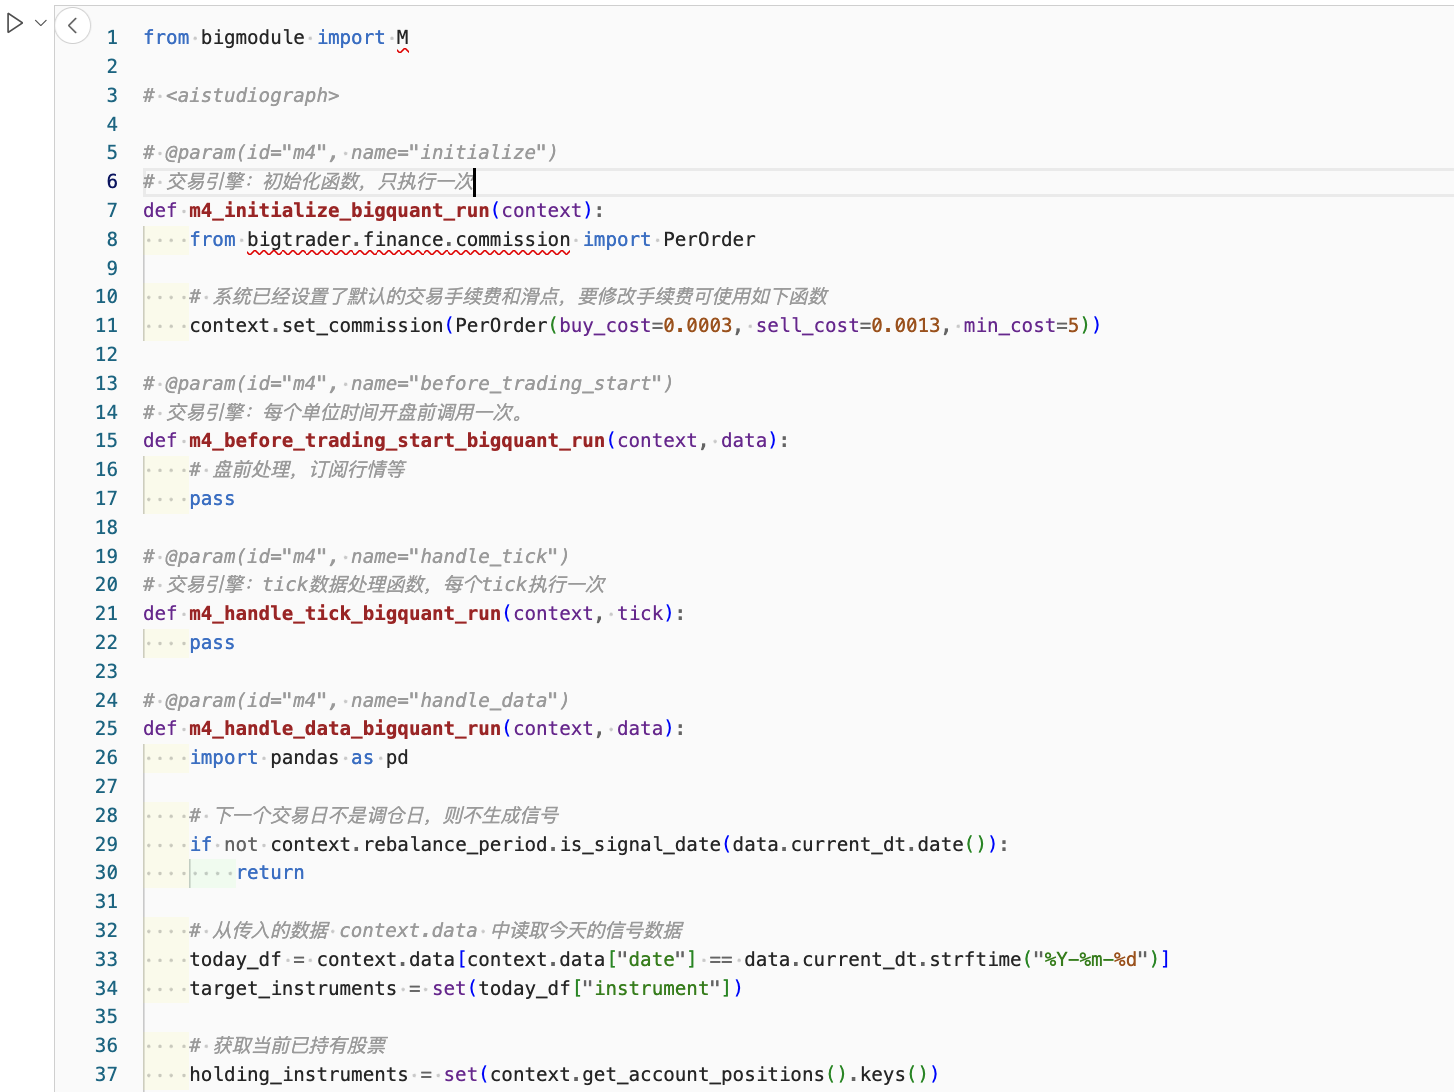The image size is (1454, 1092).
Task: Click the is_signal_date method call
Action: [640, 844]
